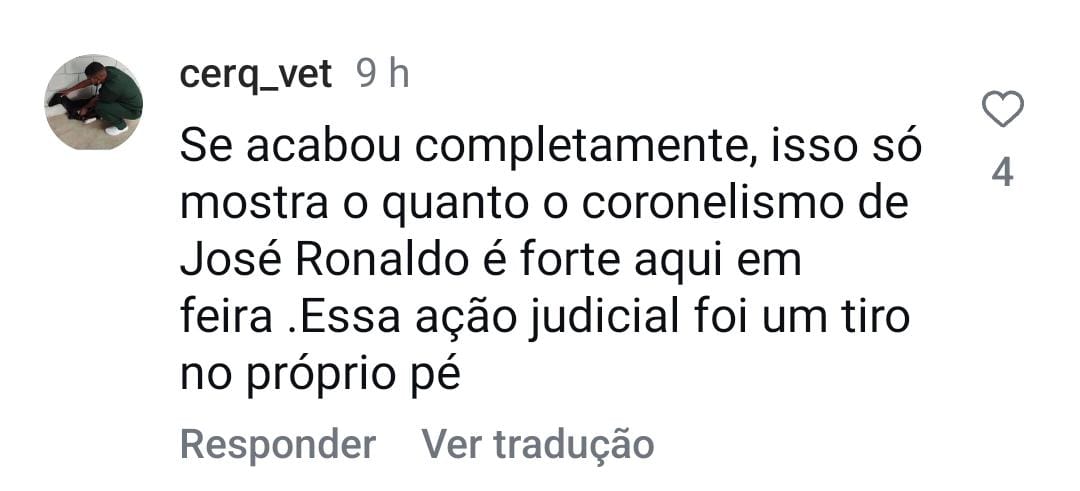Open the cerq_vet username profile

coord(255,74)
